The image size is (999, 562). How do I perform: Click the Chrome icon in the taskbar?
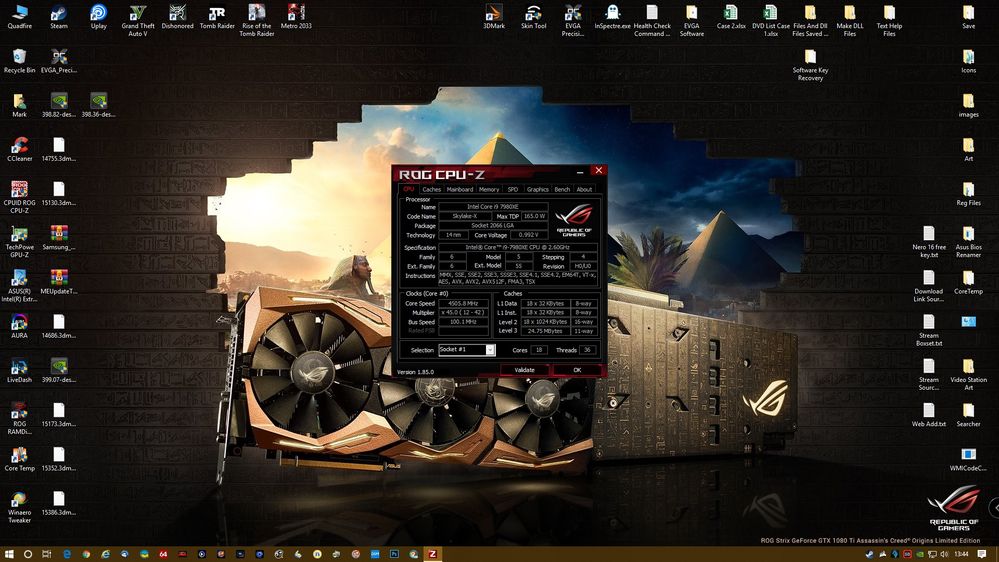pyautogui.click(x=86, y=554)
